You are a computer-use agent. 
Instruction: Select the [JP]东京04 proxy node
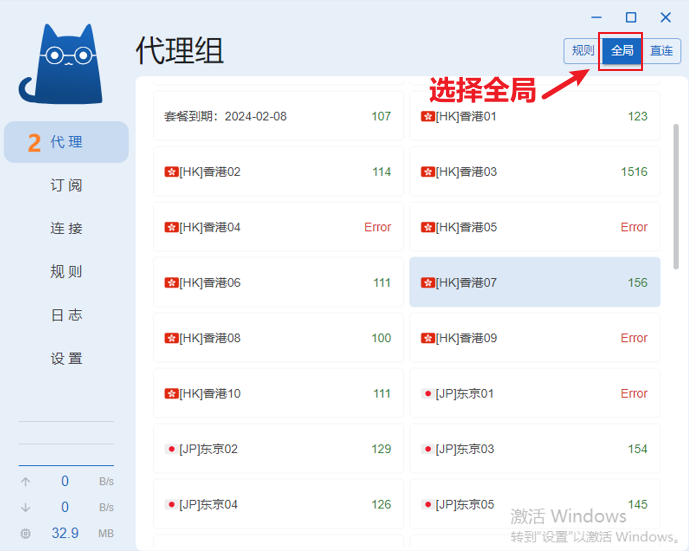click(278, 504)
